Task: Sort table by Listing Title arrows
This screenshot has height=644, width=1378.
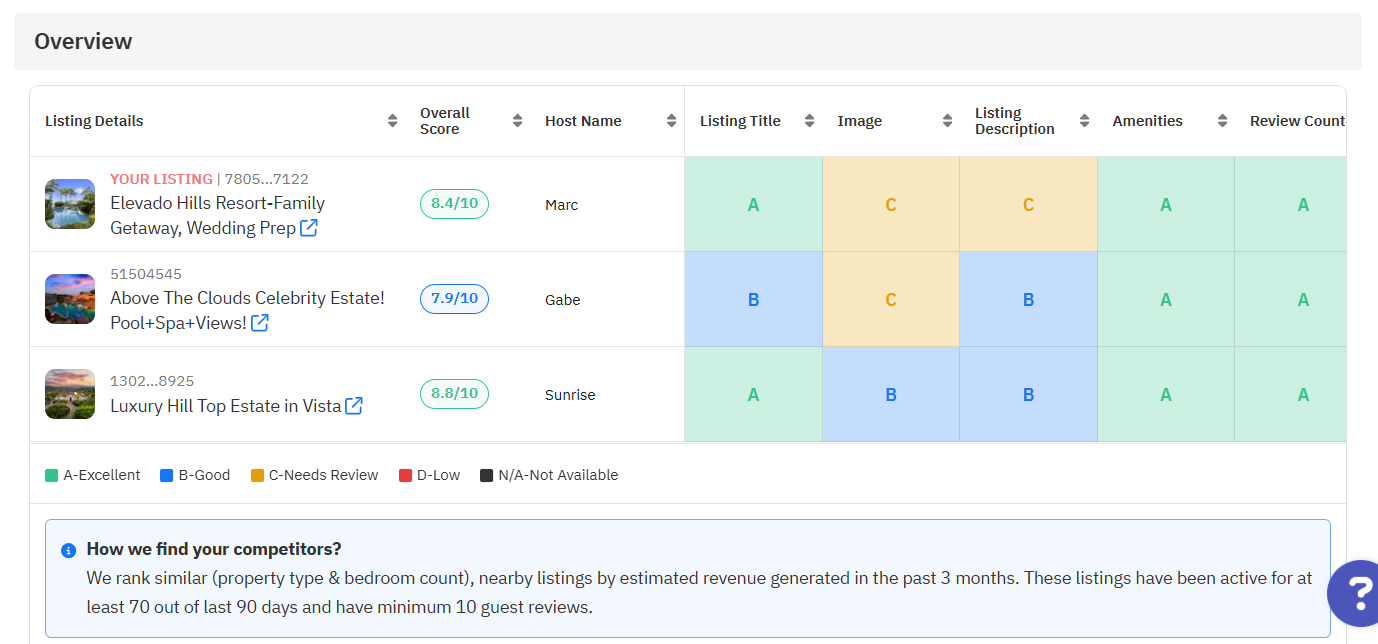Action: pyautogui.click(x=809, y=121)
